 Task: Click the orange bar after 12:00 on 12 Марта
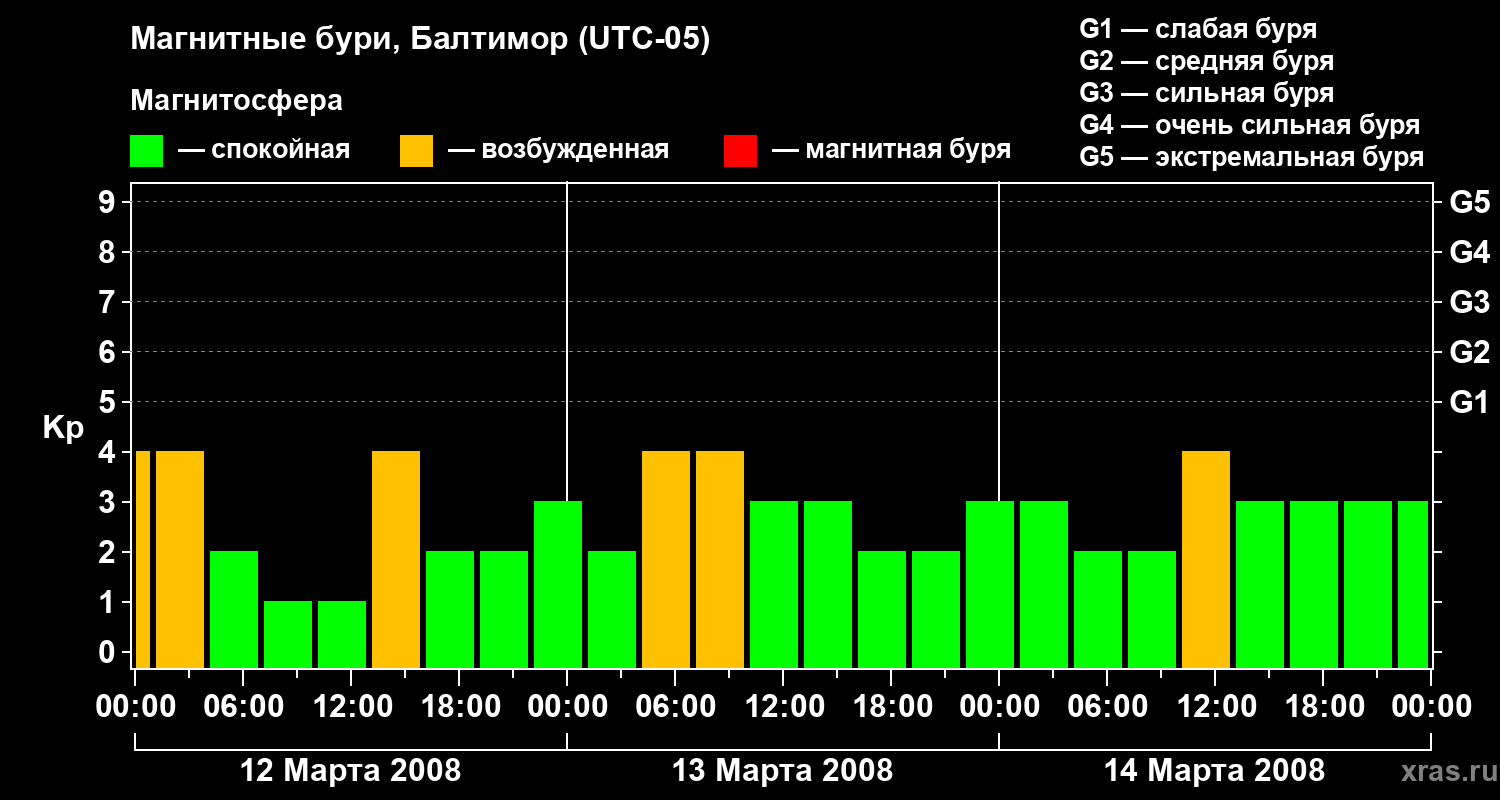click(396, 559)
